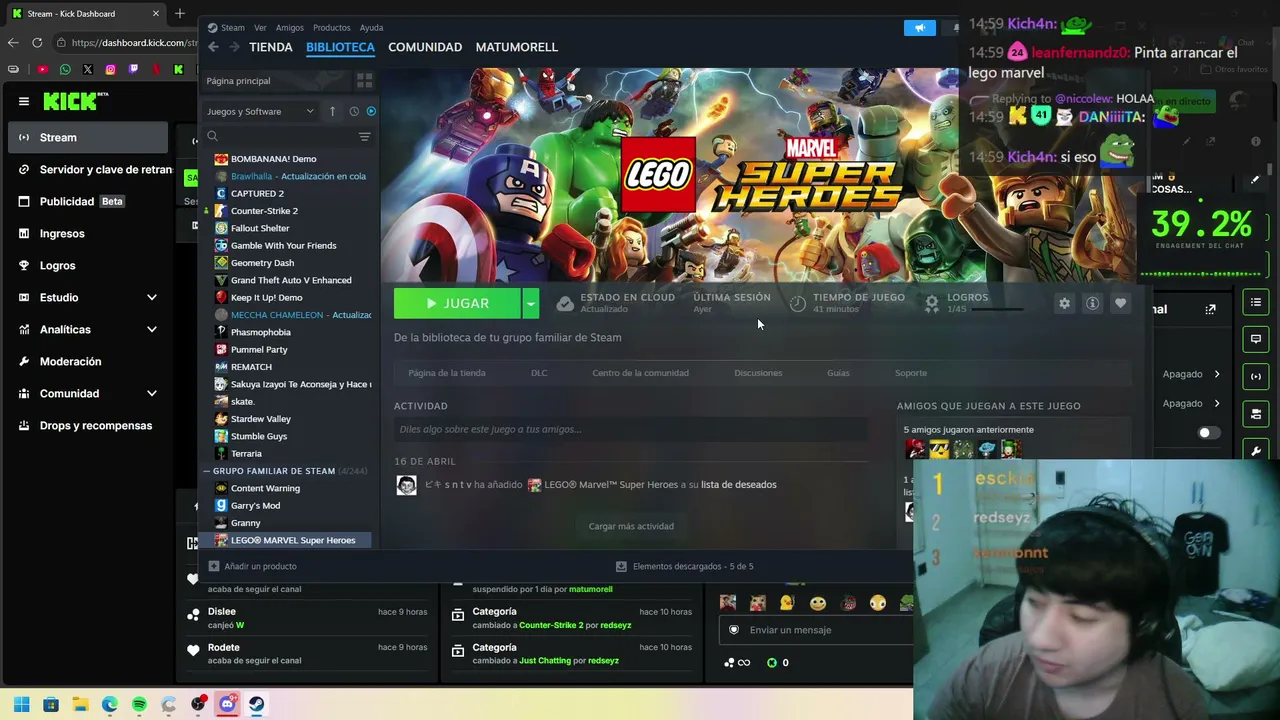Click Añadir un producto in Steam
Screen dimensions: 1280x720
click(252, 566)
